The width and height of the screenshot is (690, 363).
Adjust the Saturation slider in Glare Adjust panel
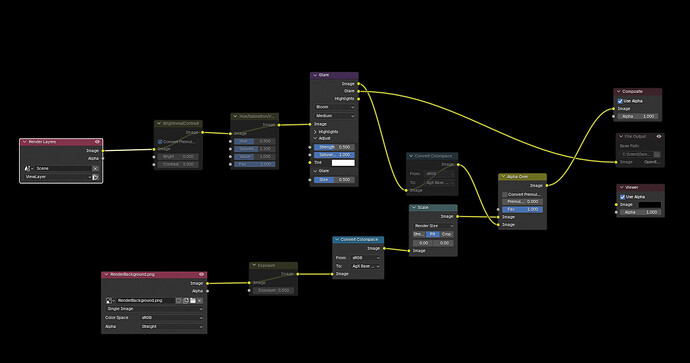pos(334,155)
